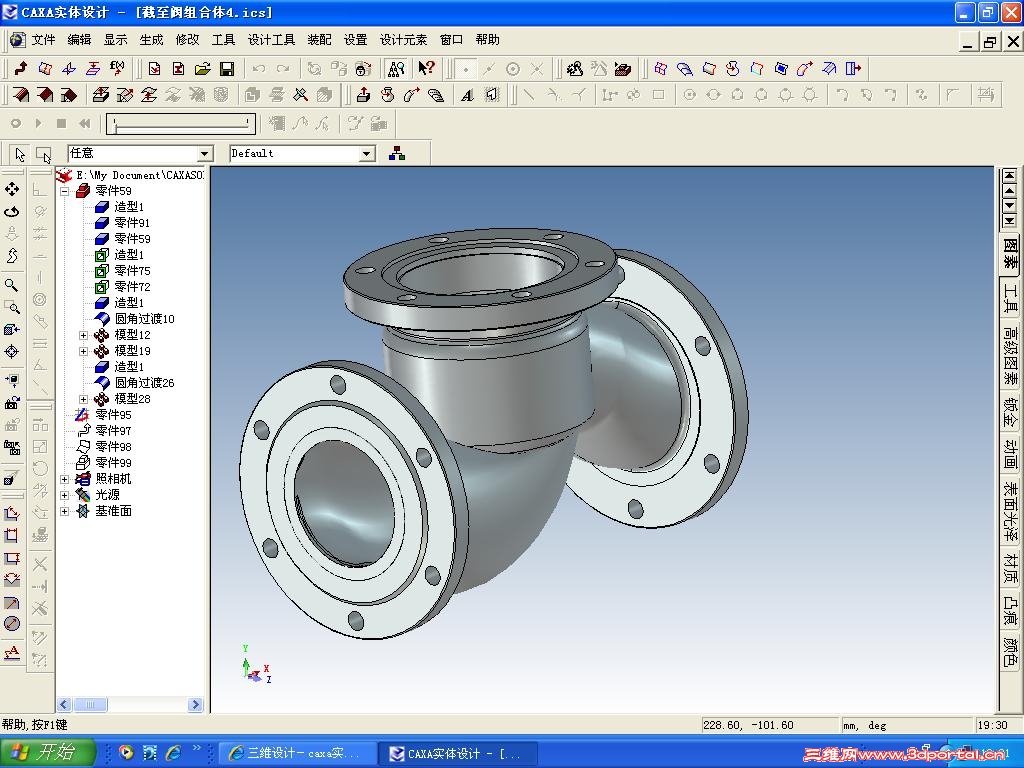1024x768 pixels.
Task: Expand the 模型12 tree node
Action: [x=84, y=335]
